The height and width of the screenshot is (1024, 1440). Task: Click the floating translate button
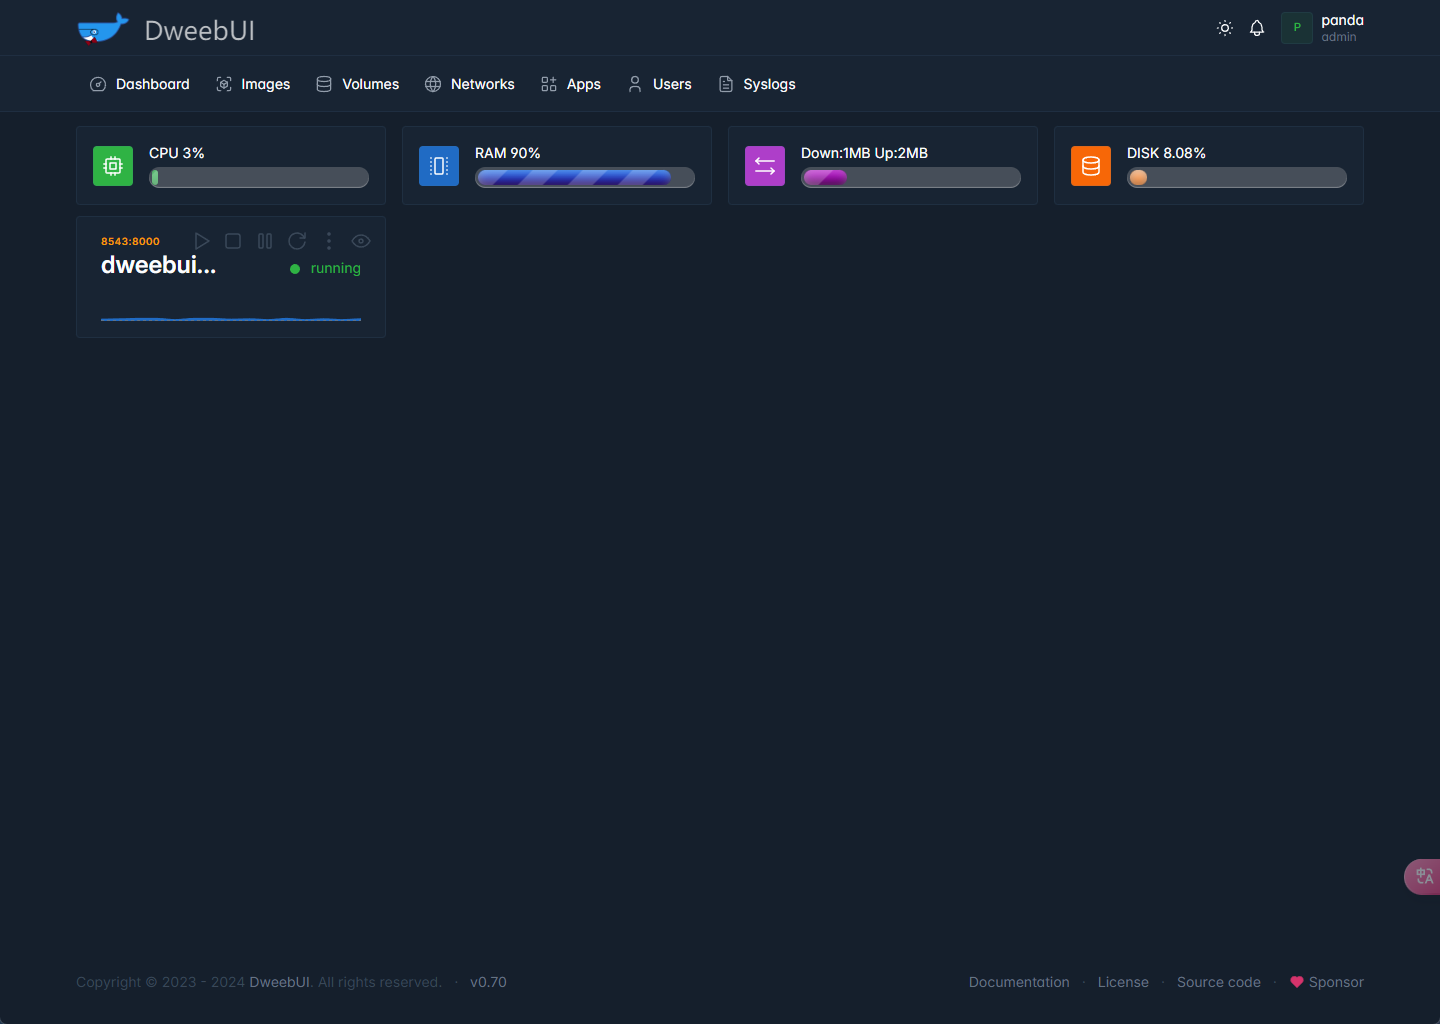tap(1423, 876)
